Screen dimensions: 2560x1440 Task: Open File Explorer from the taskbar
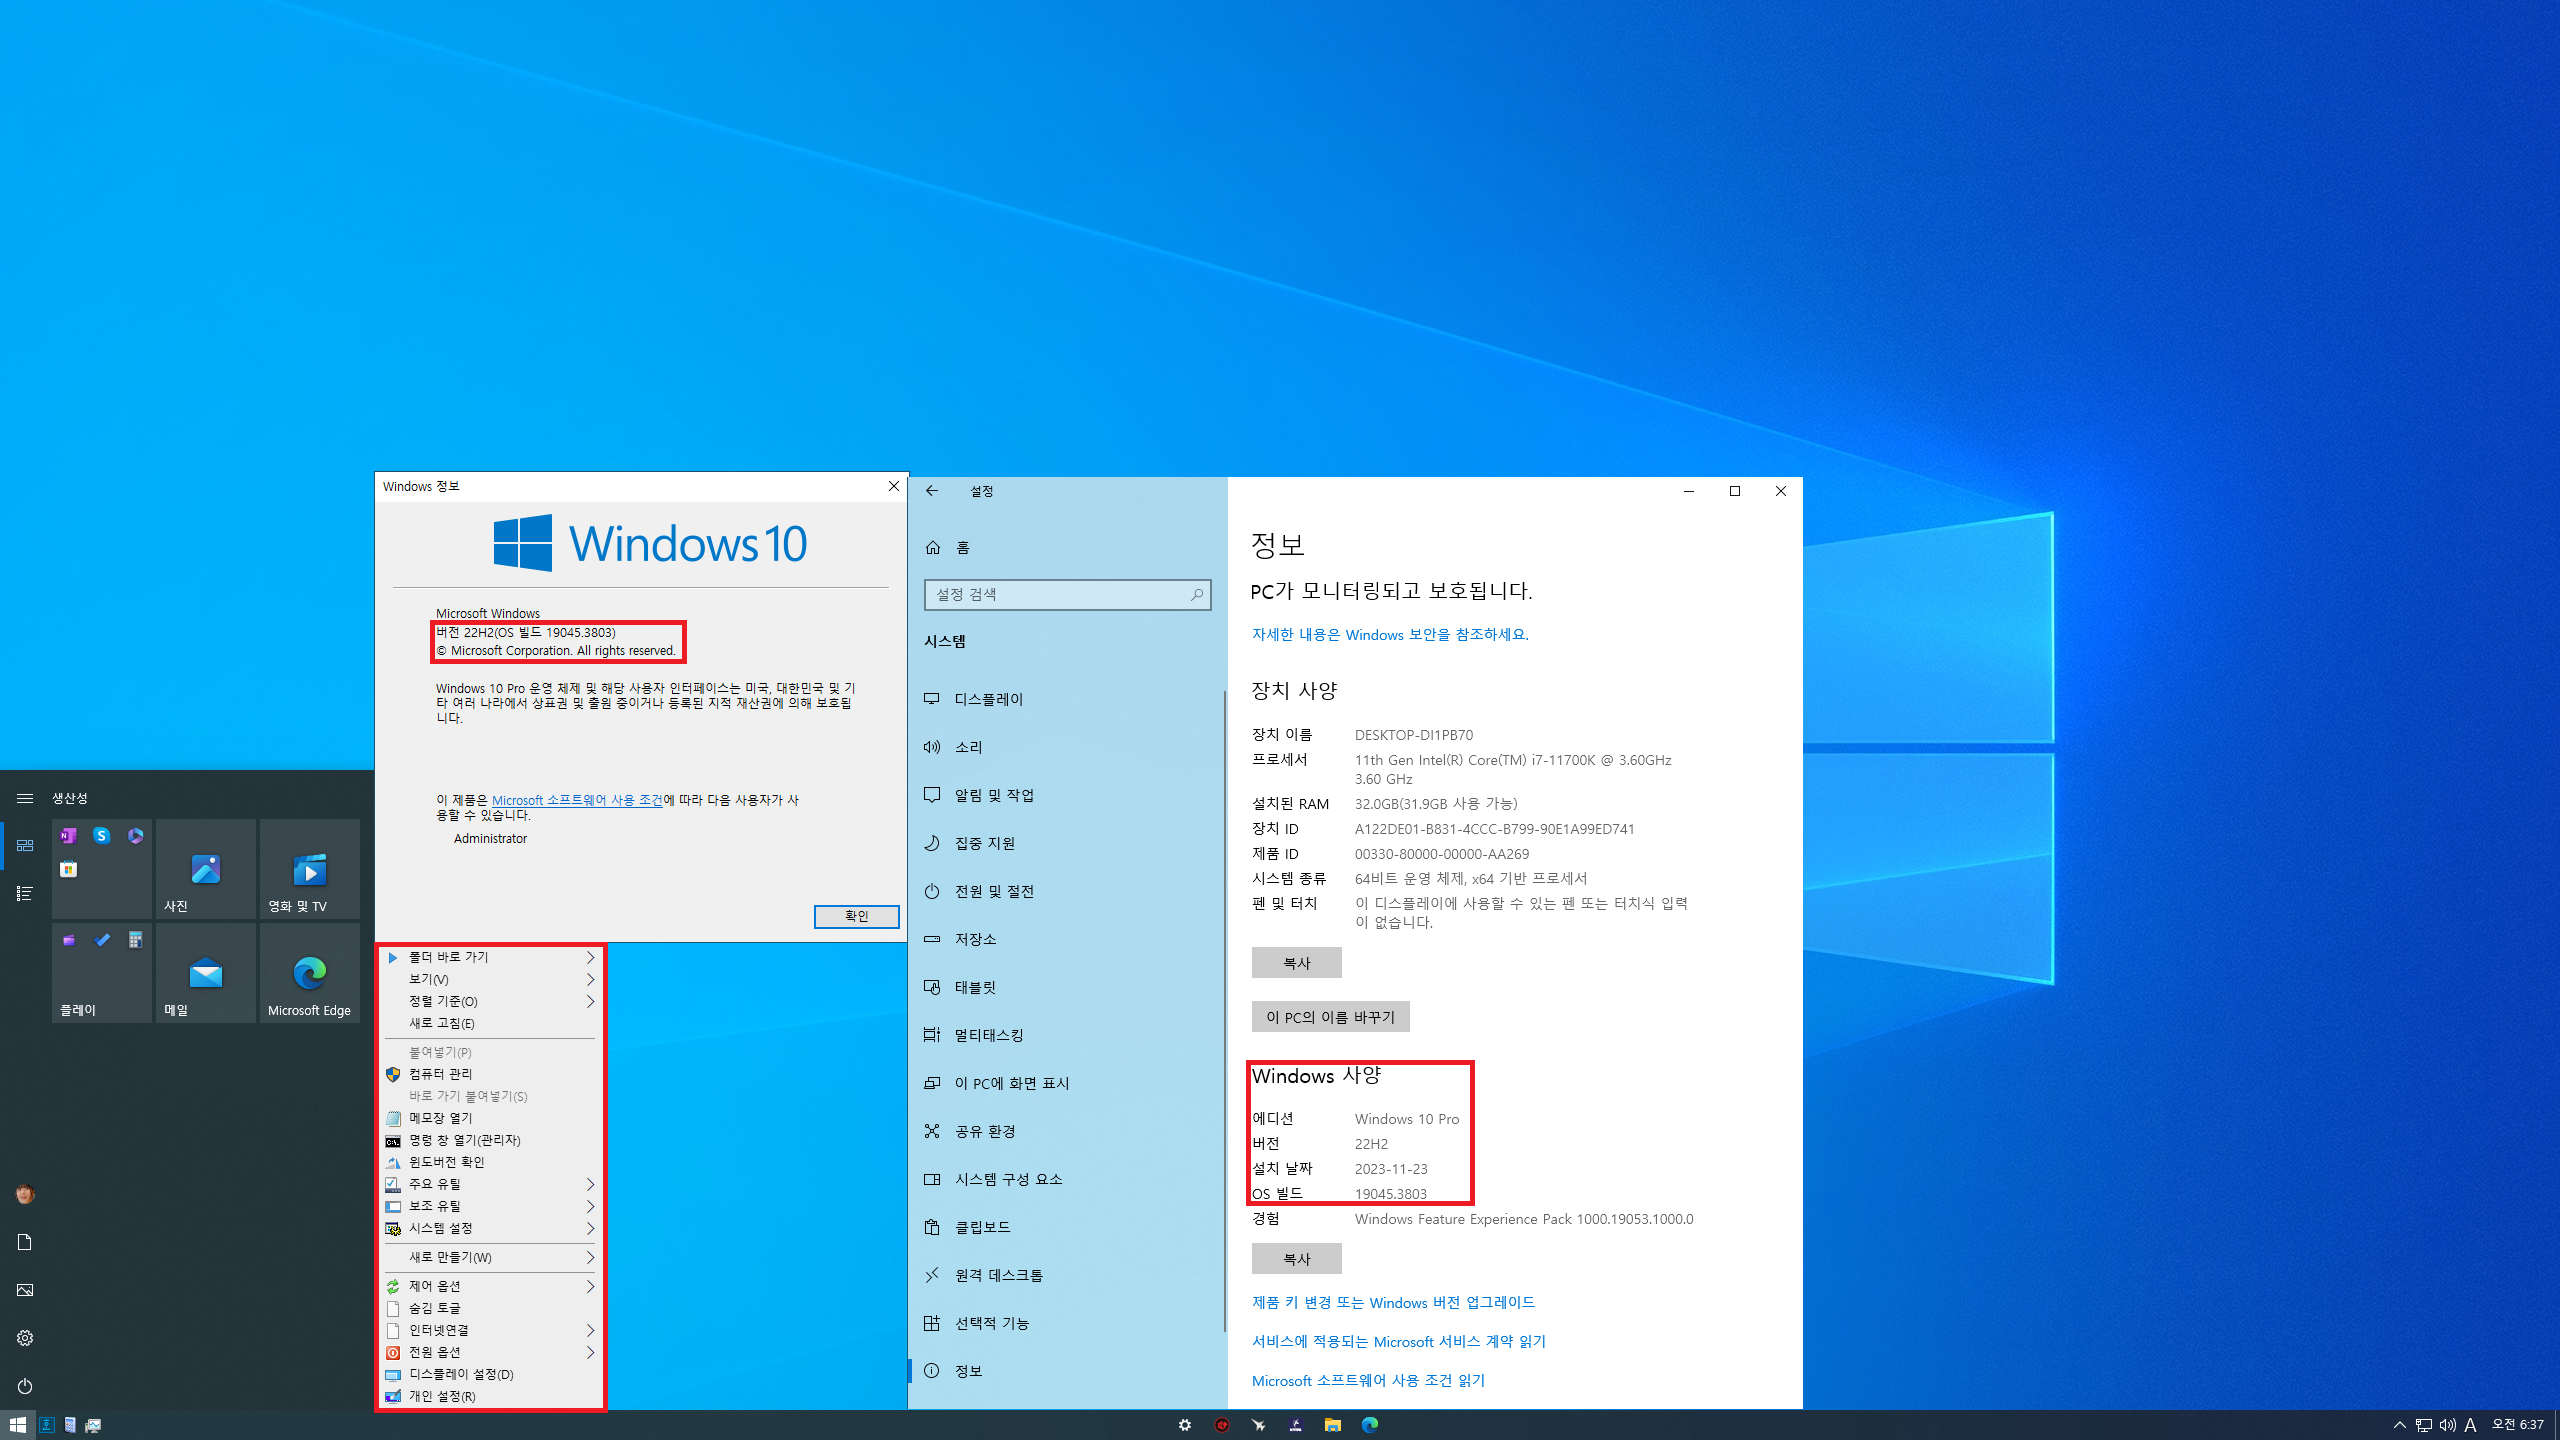point(1333,1425)
